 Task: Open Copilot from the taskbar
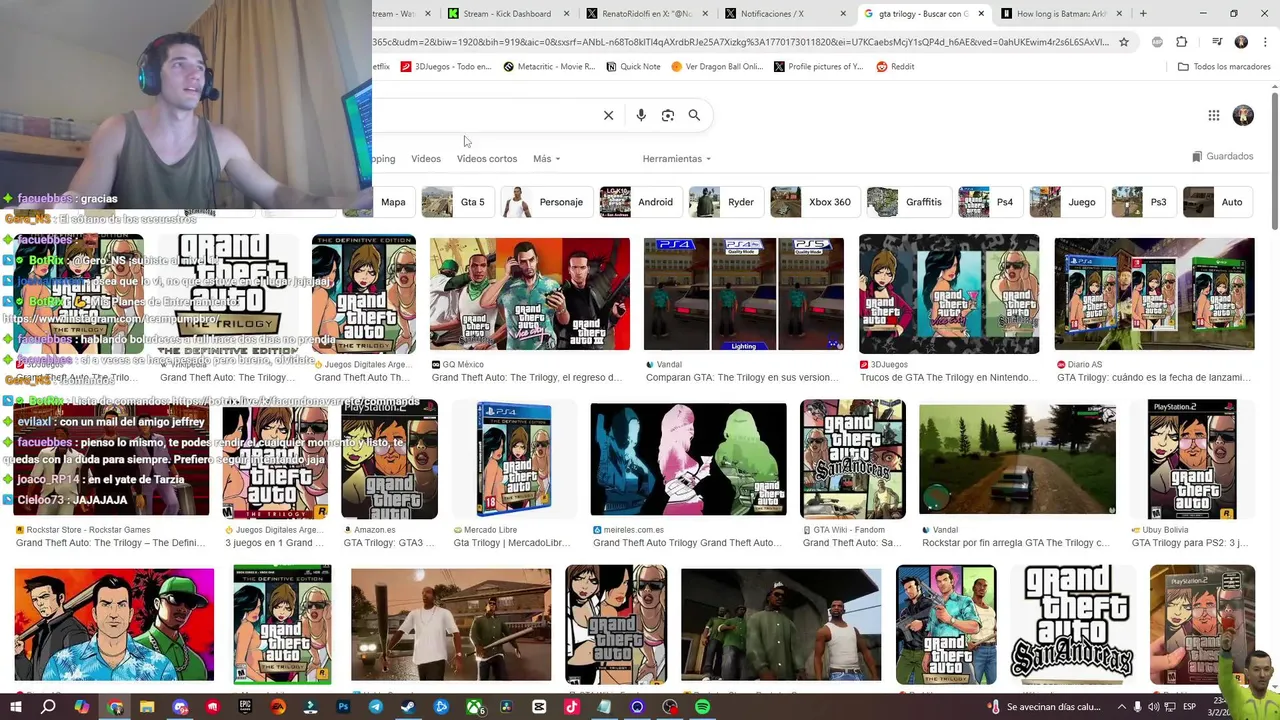coord(82,707)
